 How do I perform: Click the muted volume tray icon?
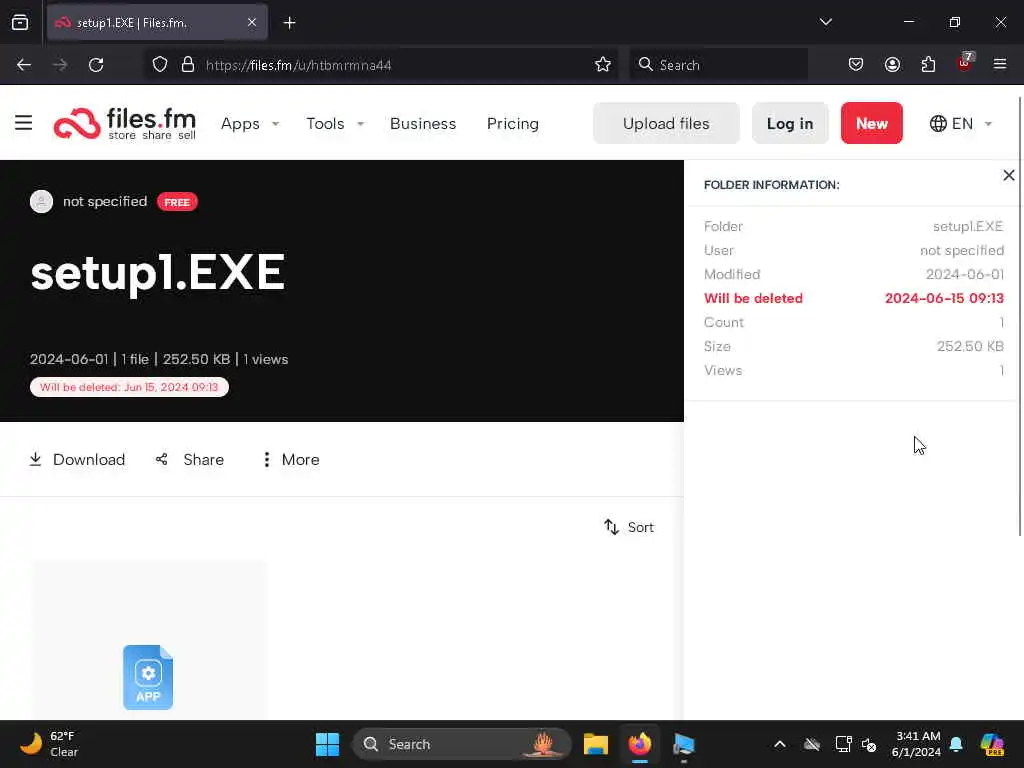tap(869, 744)
